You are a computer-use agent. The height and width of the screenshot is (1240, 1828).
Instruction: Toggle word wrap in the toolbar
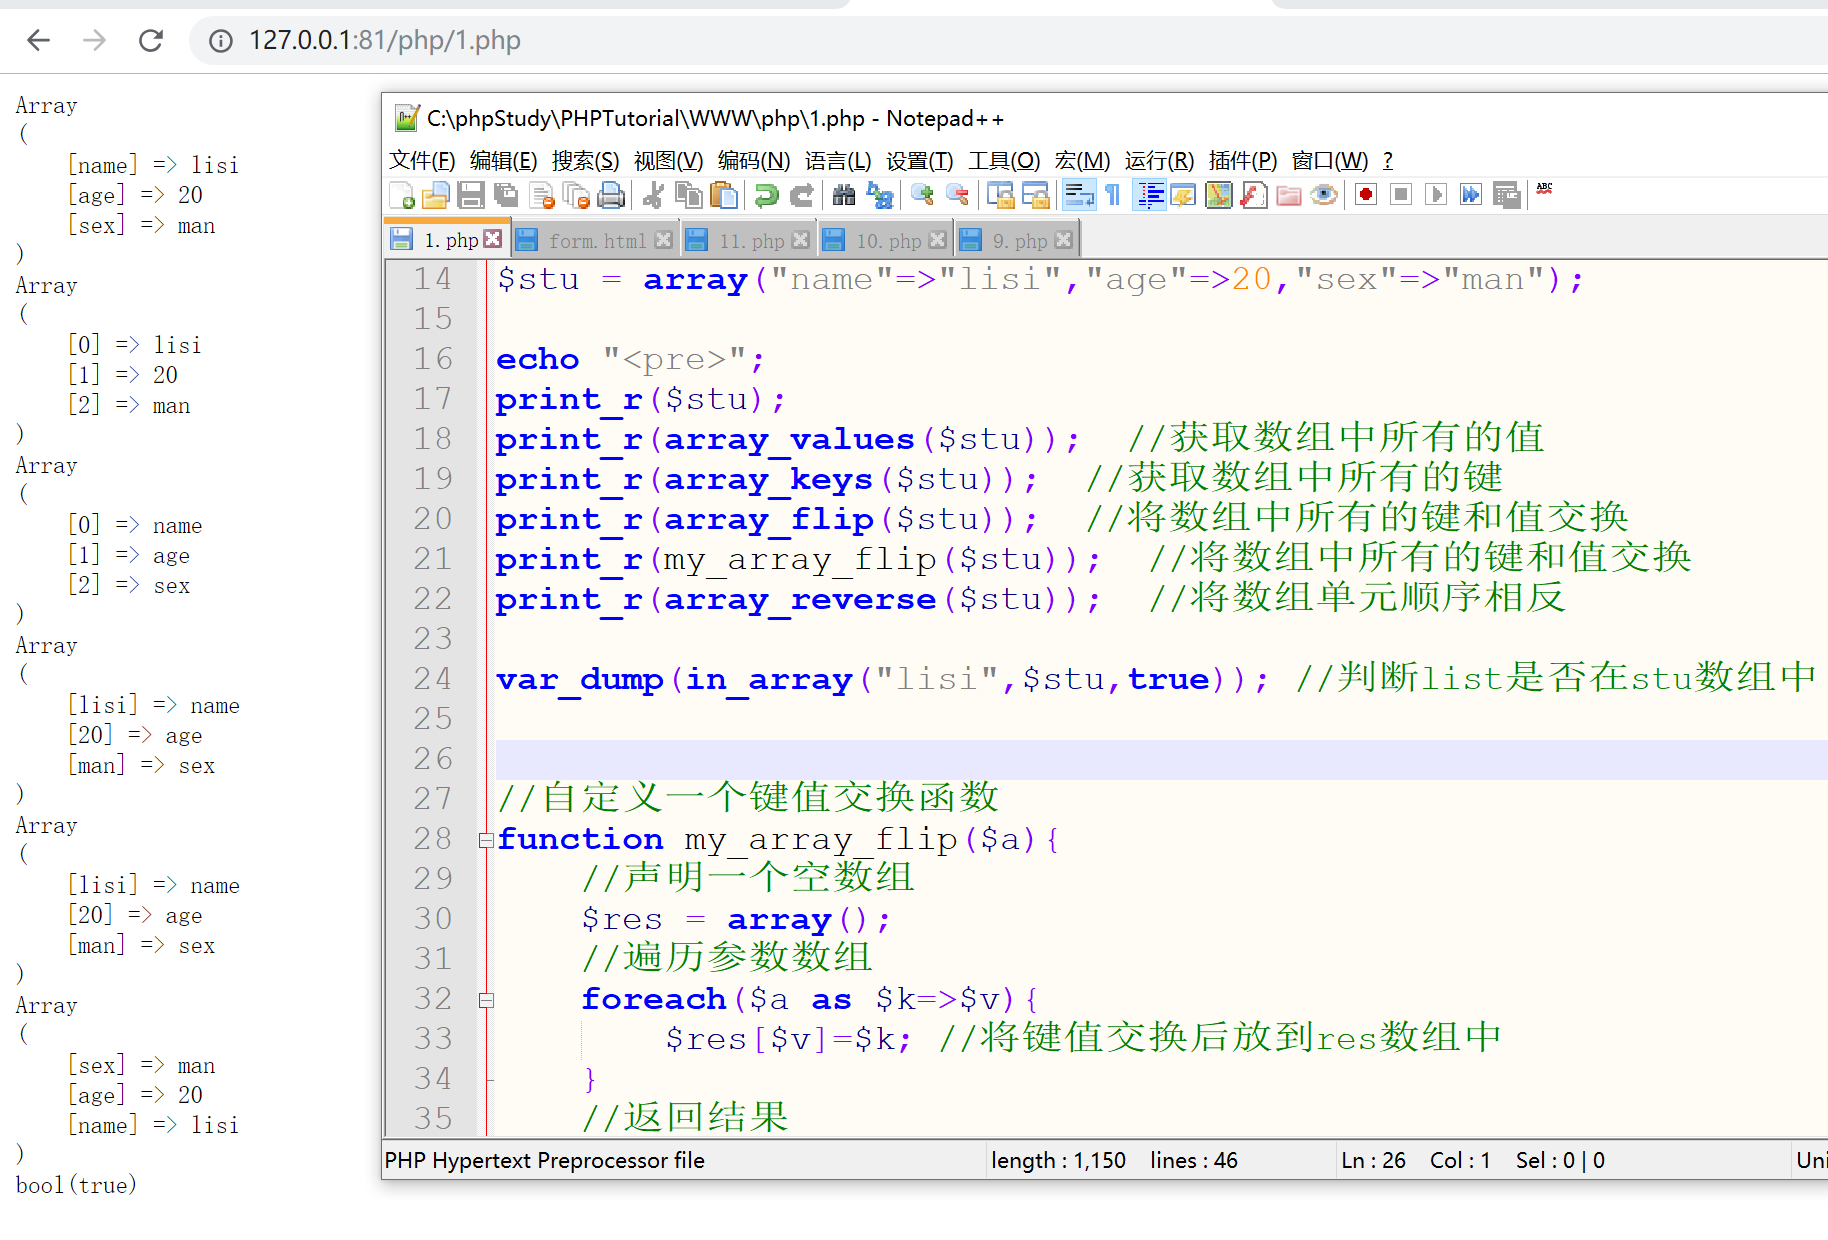tap(1078, 195)
